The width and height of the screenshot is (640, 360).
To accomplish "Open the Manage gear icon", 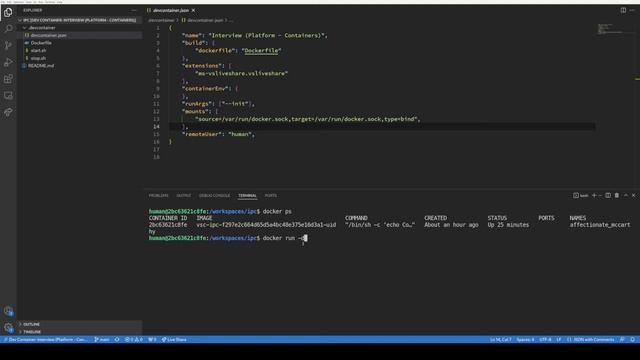I will pyautogui.click(x=8, y=327).
